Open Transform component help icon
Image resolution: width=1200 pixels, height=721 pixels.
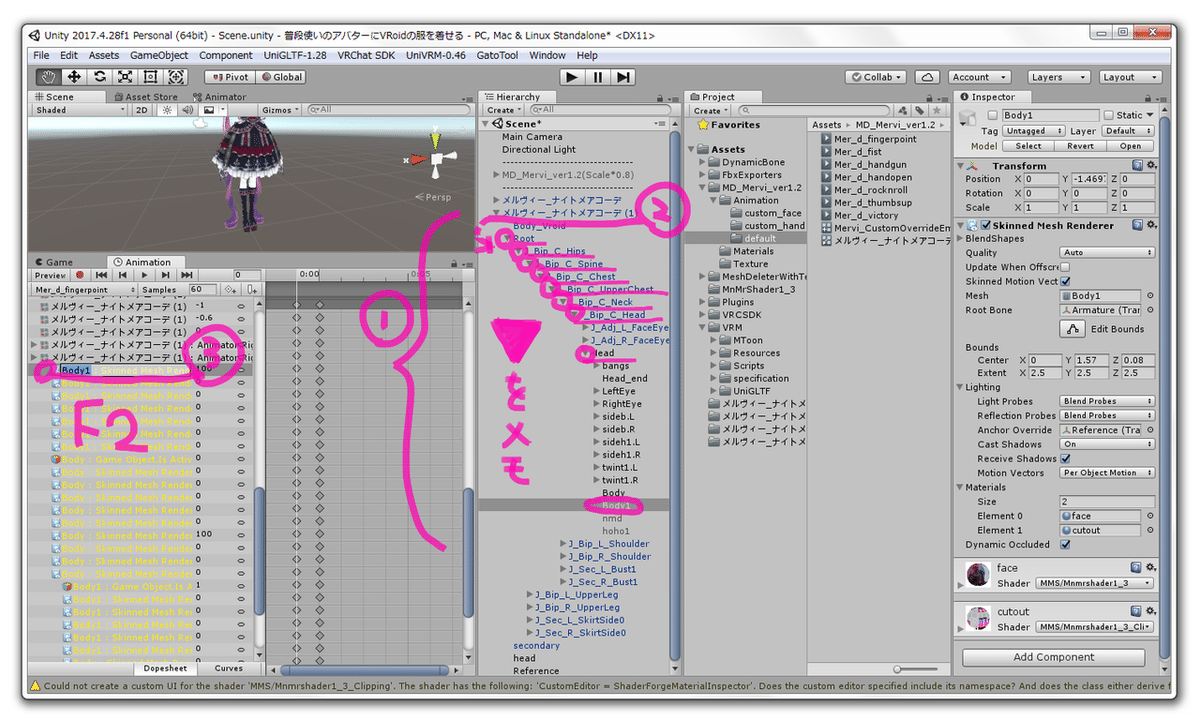tap(1137, 165)
